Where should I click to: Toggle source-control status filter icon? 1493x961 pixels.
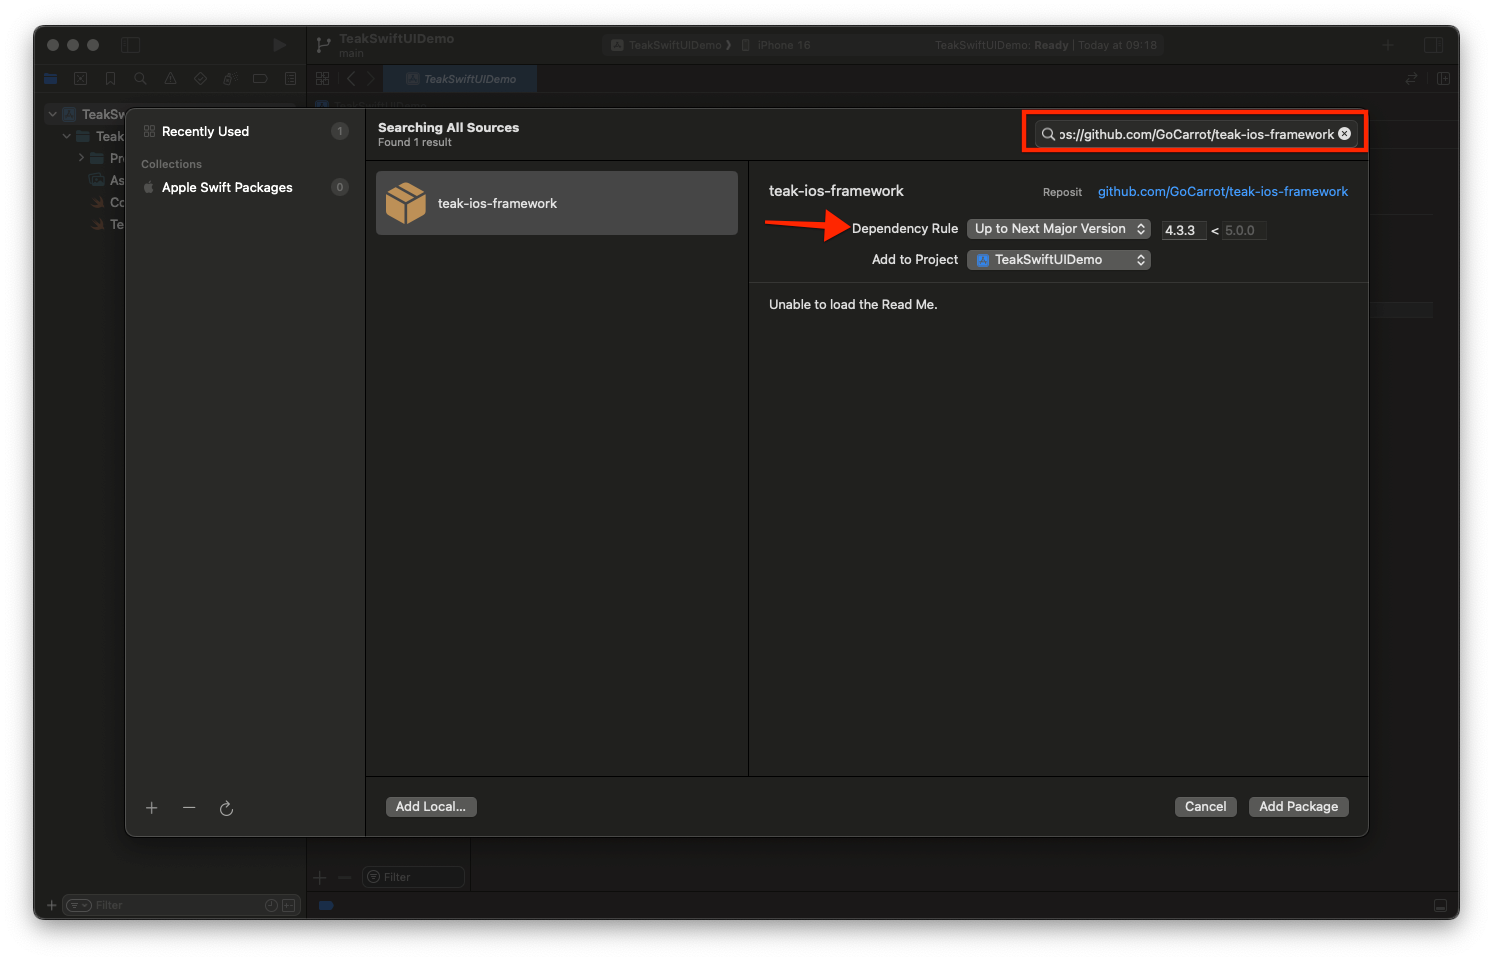tap(289, 905)
